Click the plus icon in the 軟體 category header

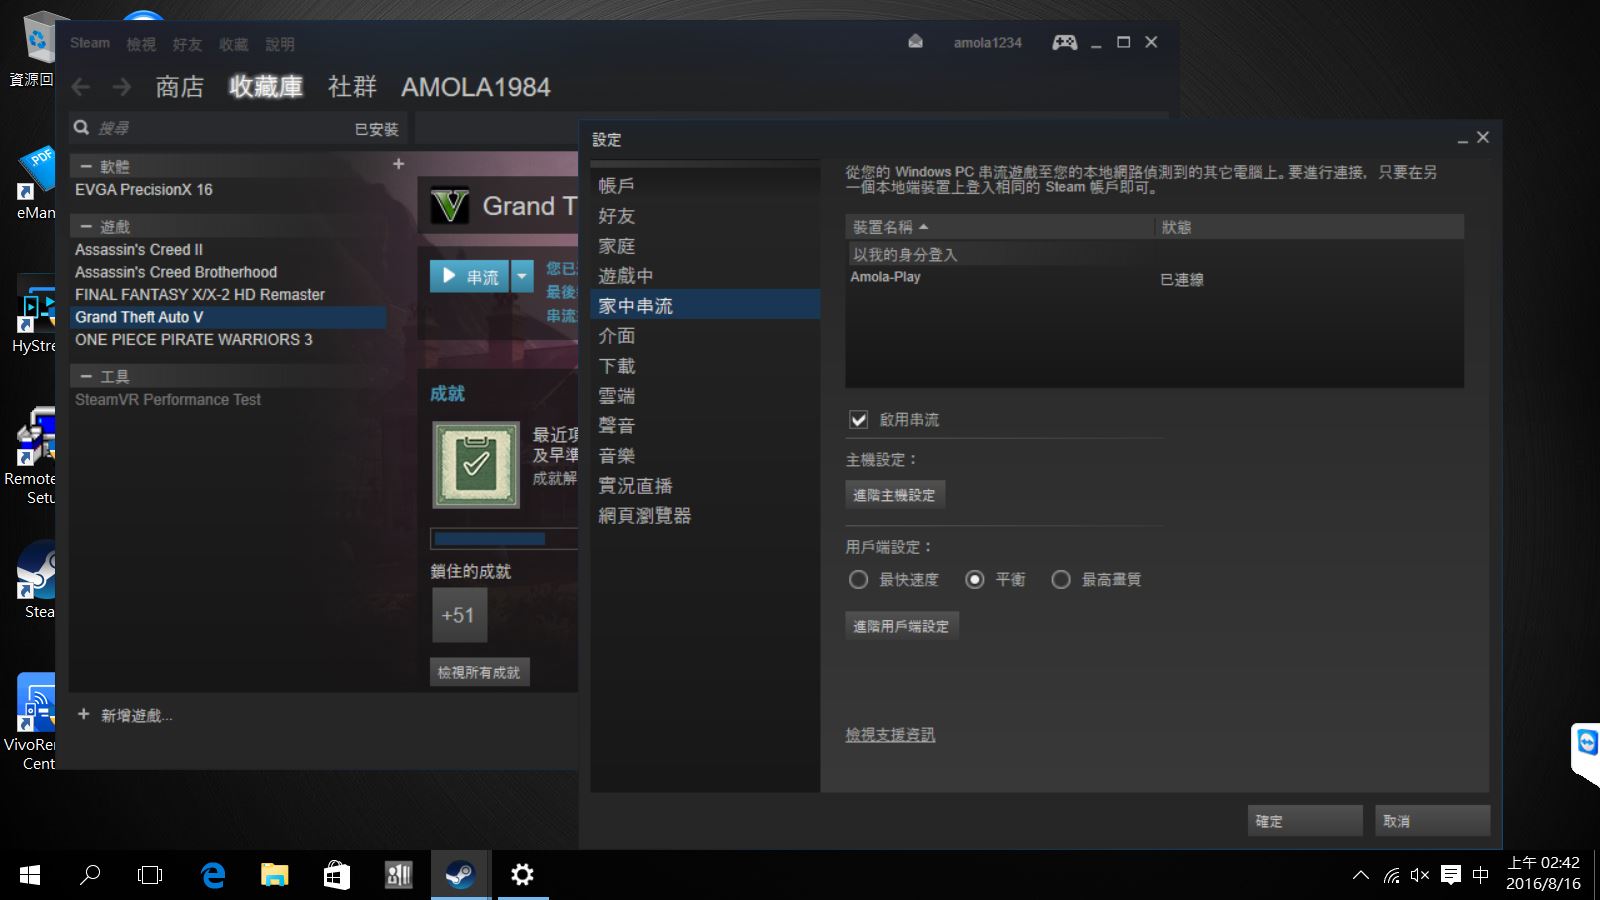(x=398, y=164)
